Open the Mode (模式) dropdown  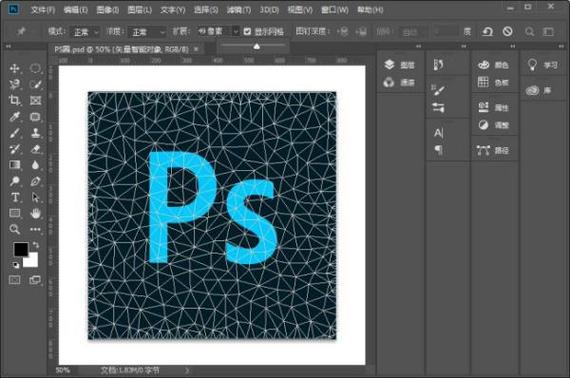(x=85, y=32)
